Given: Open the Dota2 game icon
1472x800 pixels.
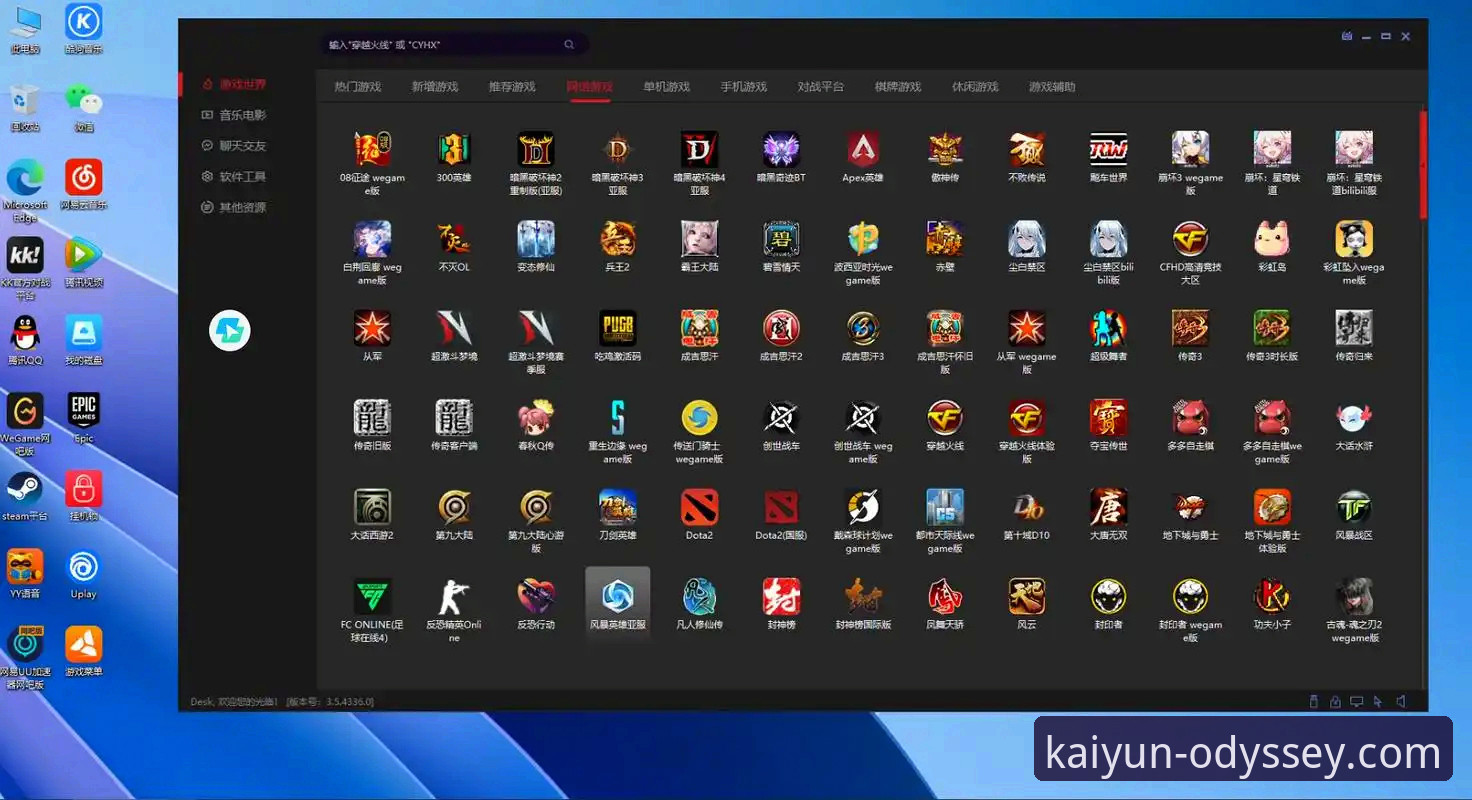Looking at the screenshot, I should pos(699,508).
